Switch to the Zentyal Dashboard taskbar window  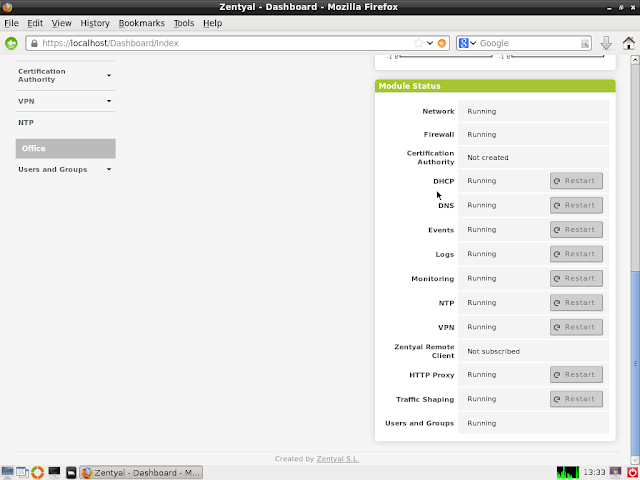pyautogui.click(x=141, y=473)
